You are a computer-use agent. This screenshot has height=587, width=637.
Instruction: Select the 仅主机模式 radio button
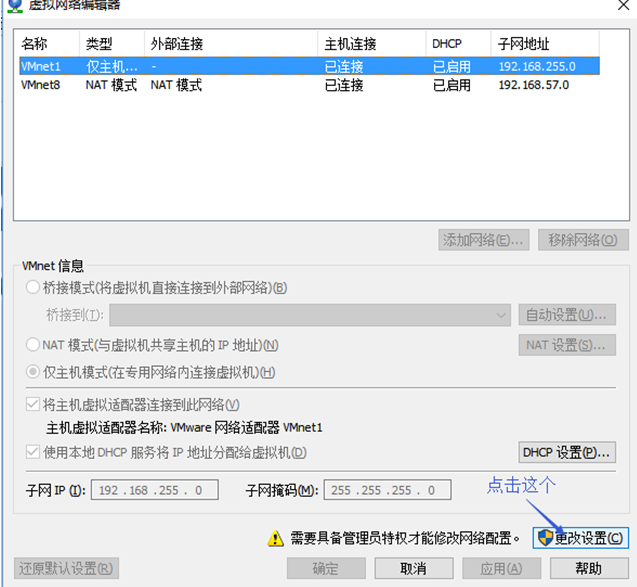32,372
